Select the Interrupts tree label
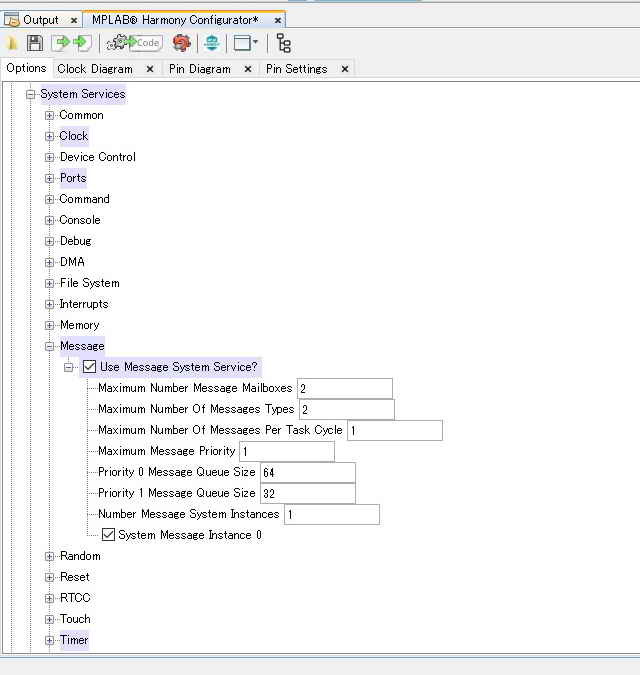The image size is (640, 675). click(x=84, y=304)
